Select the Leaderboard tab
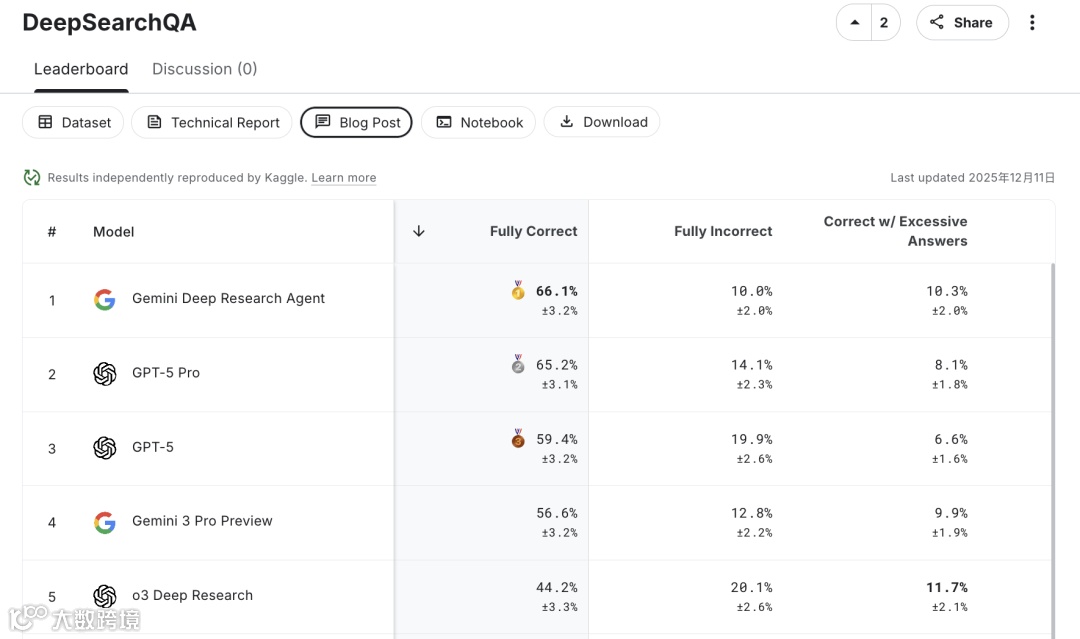 coord(81,69)
